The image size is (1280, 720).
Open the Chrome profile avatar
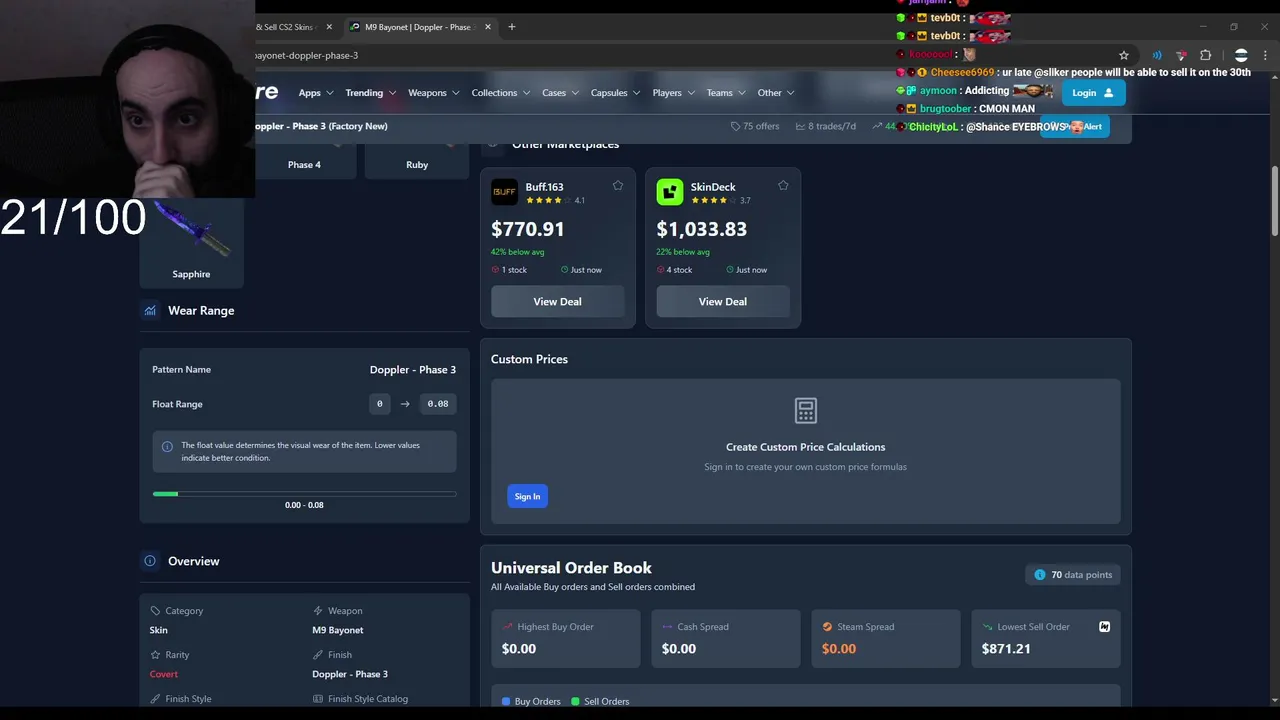coord(1241,55)
